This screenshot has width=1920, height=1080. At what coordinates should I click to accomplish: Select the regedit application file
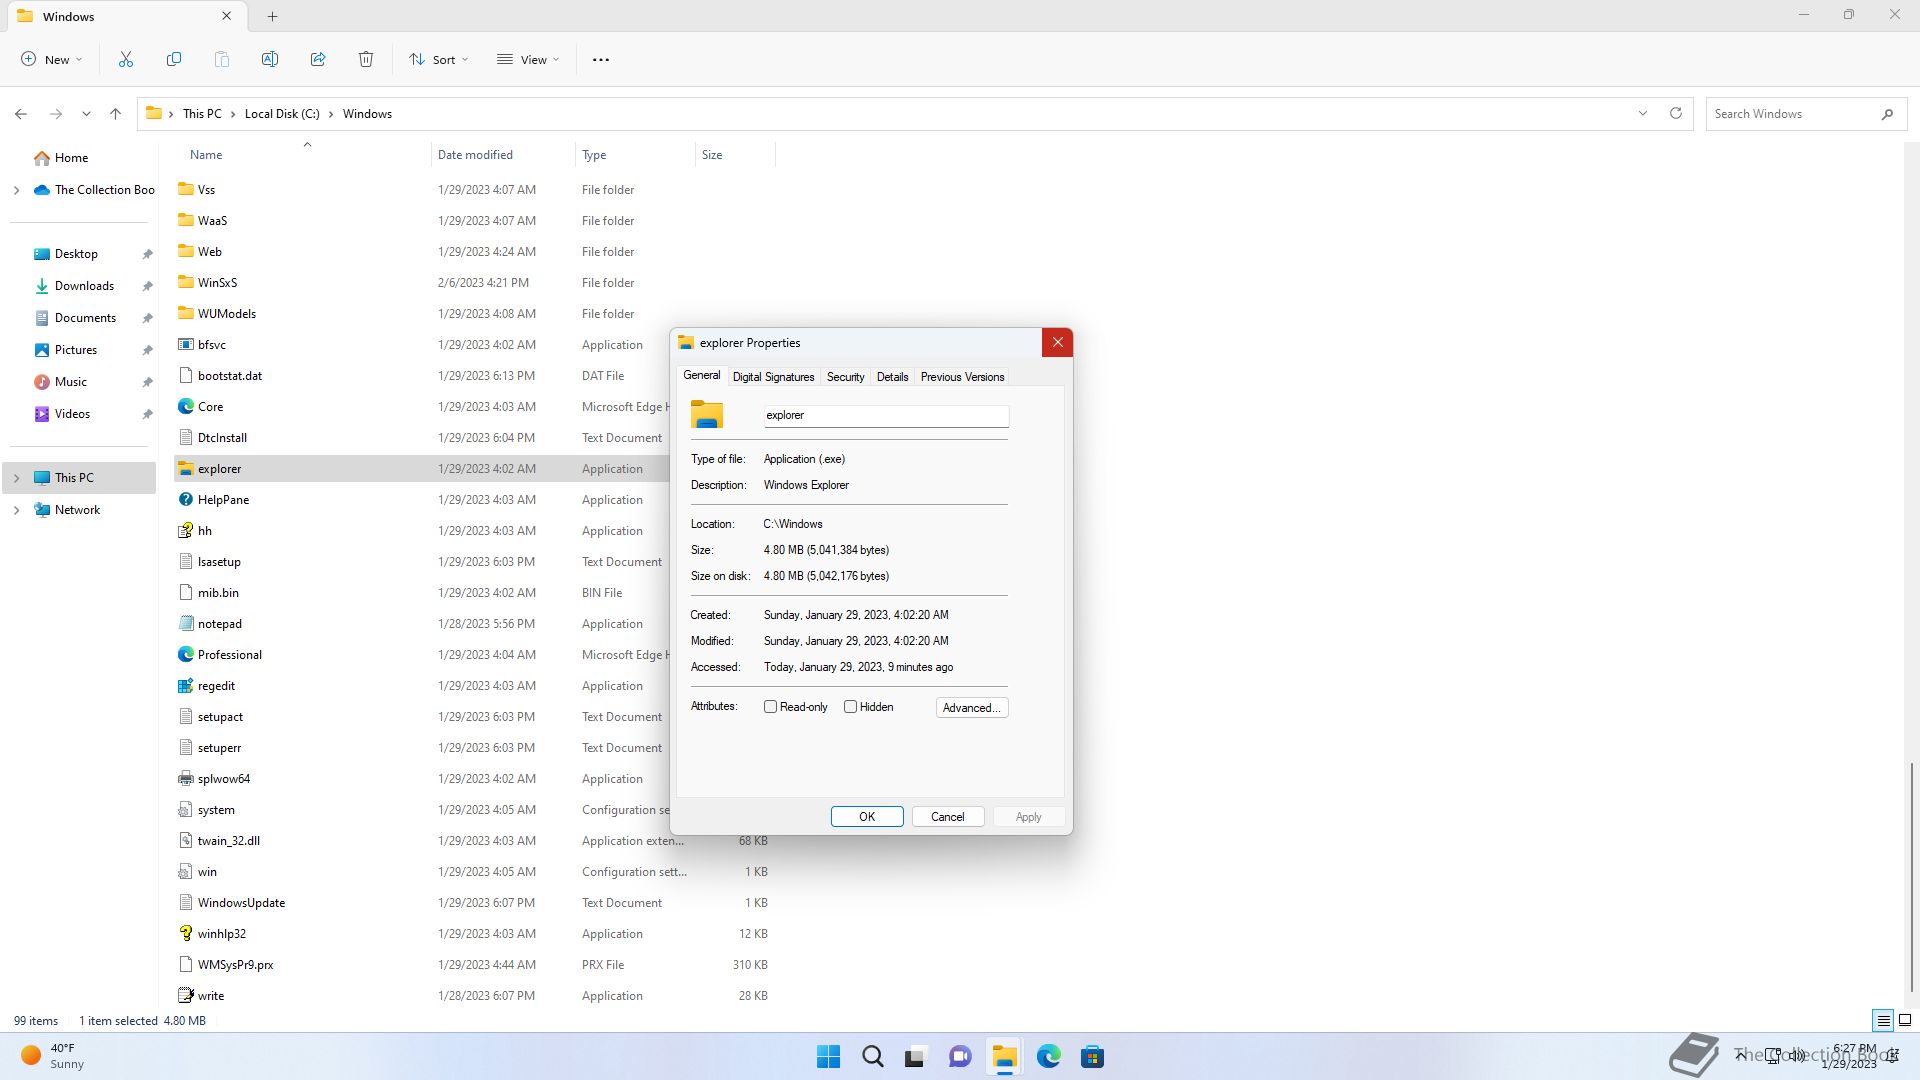pos(216,686)
